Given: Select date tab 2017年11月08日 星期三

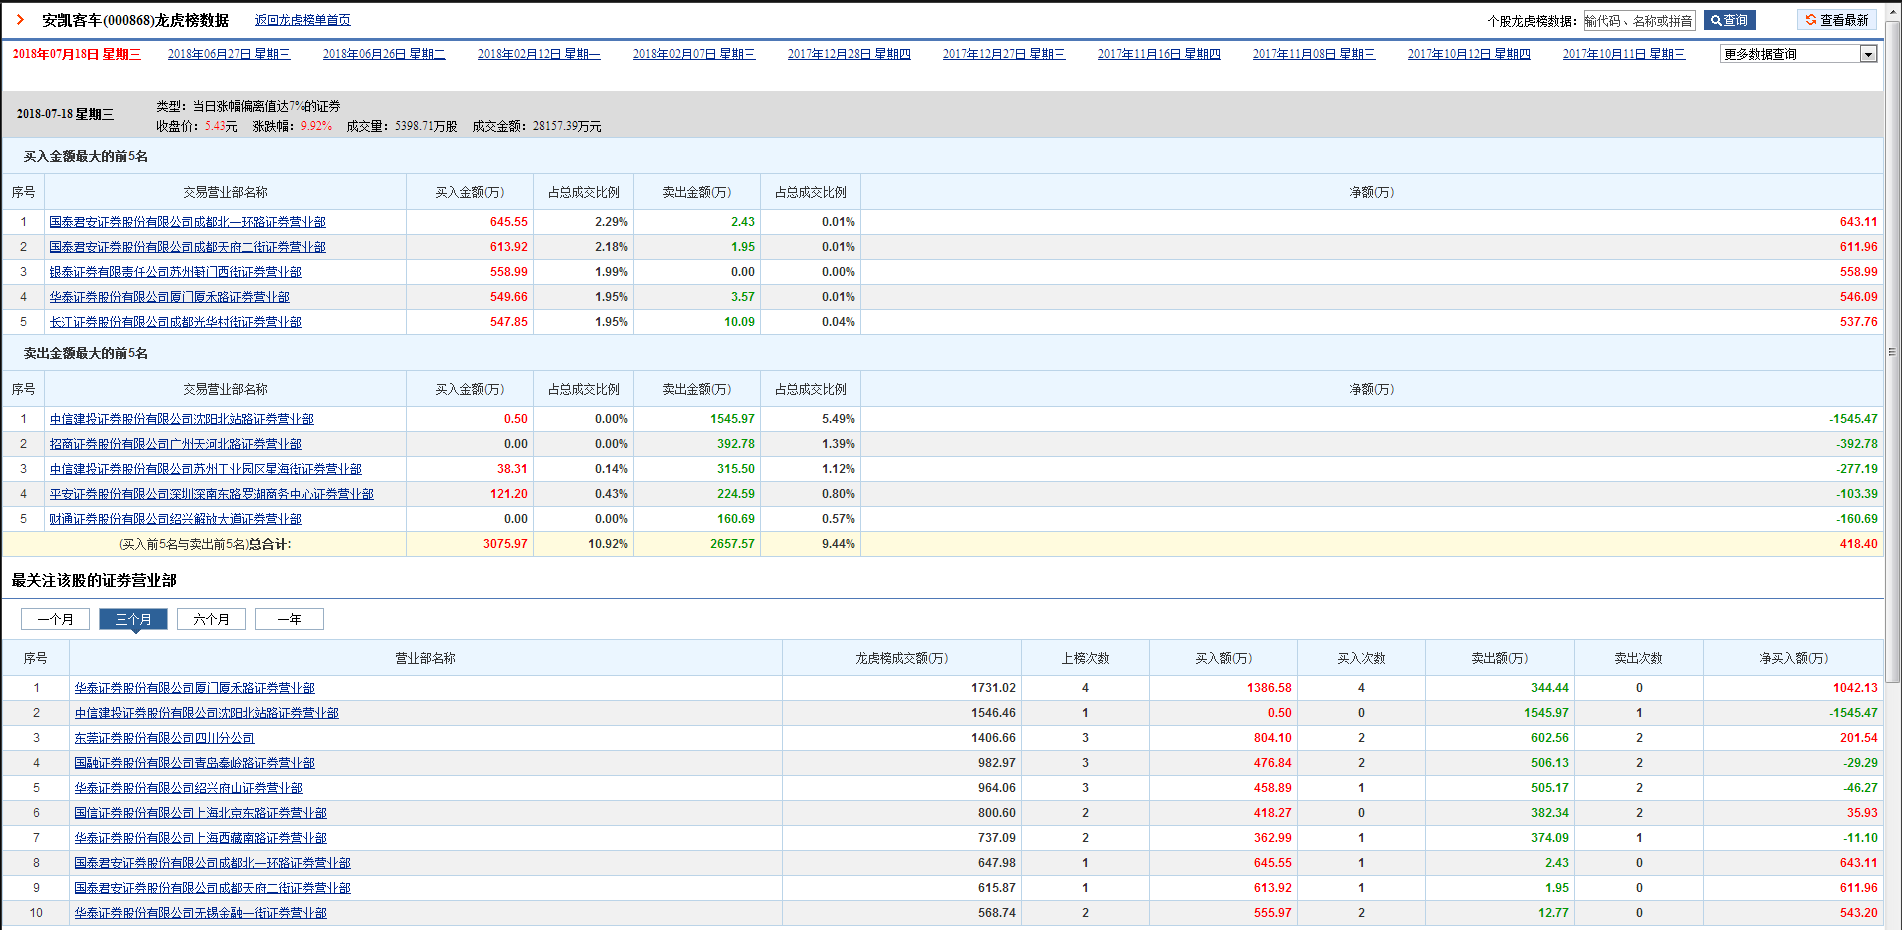Looking at the screenshot, I should (x=1314, y=54).
